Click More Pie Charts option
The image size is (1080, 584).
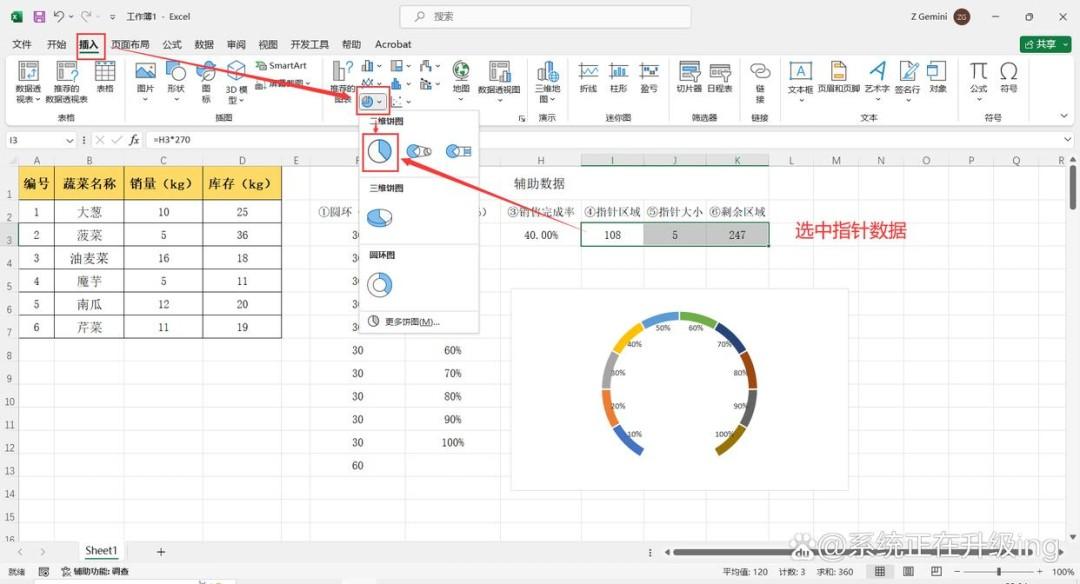coord(411,322)
